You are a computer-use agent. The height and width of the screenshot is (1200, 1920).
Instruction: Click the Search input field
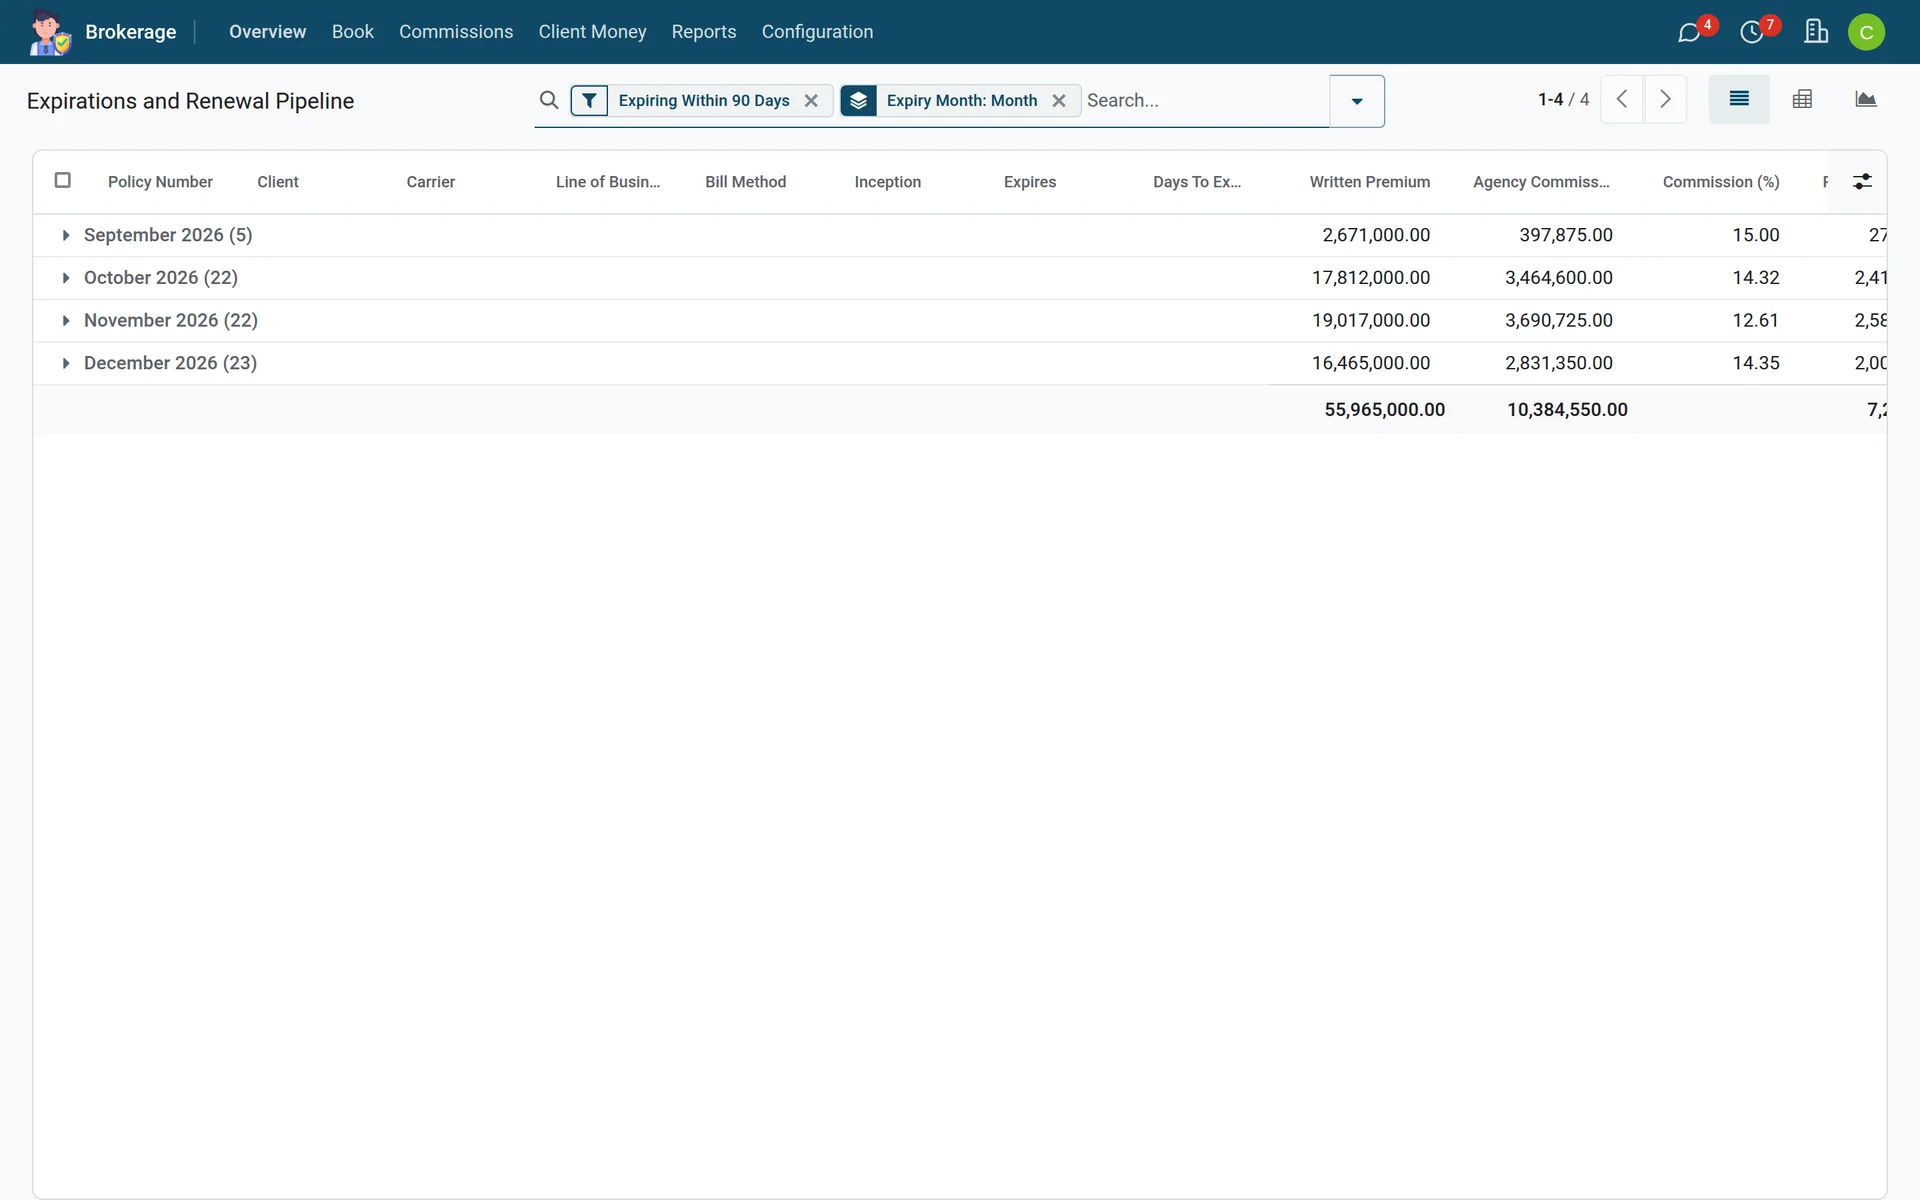pyautogui.click(x=1205, y=100)
